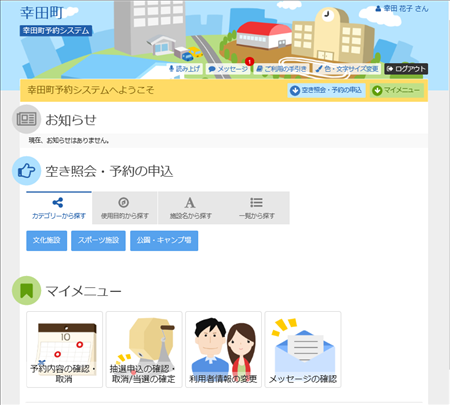Viewport: 450px width, 405px height.
Task: Click the 幸田町 site logo
Action: coord(42,13)
